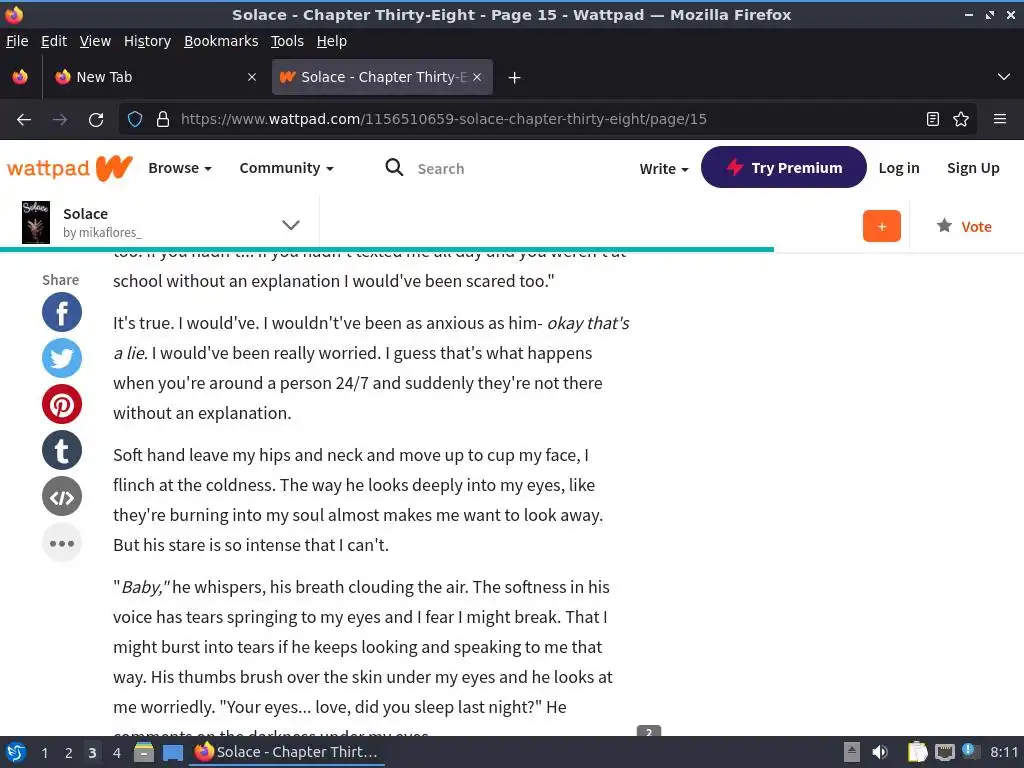Select the Solace - Chapter Thirty-Eight tab
Screen dimensions: 1024x768
point(382,77)
